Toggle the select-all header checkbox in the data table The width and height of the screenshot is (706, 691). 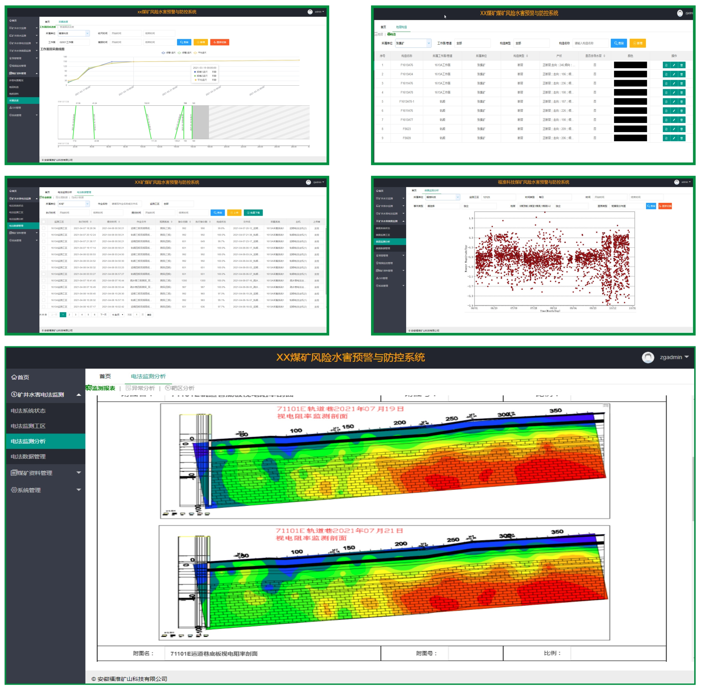click(43, 221)
